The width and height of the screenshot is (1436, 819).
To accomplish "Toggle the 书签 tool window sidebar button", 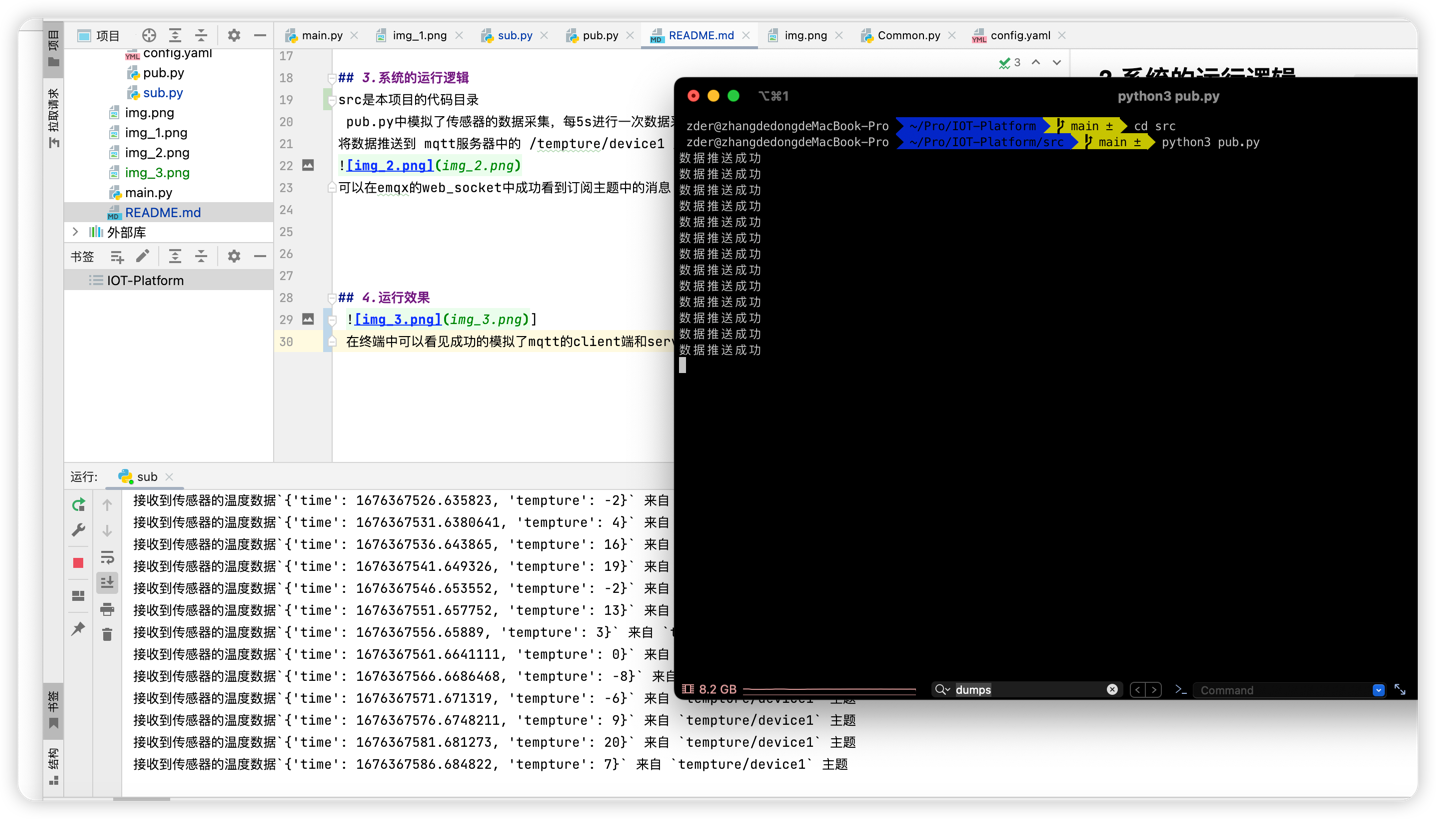I will pos(54,709).
